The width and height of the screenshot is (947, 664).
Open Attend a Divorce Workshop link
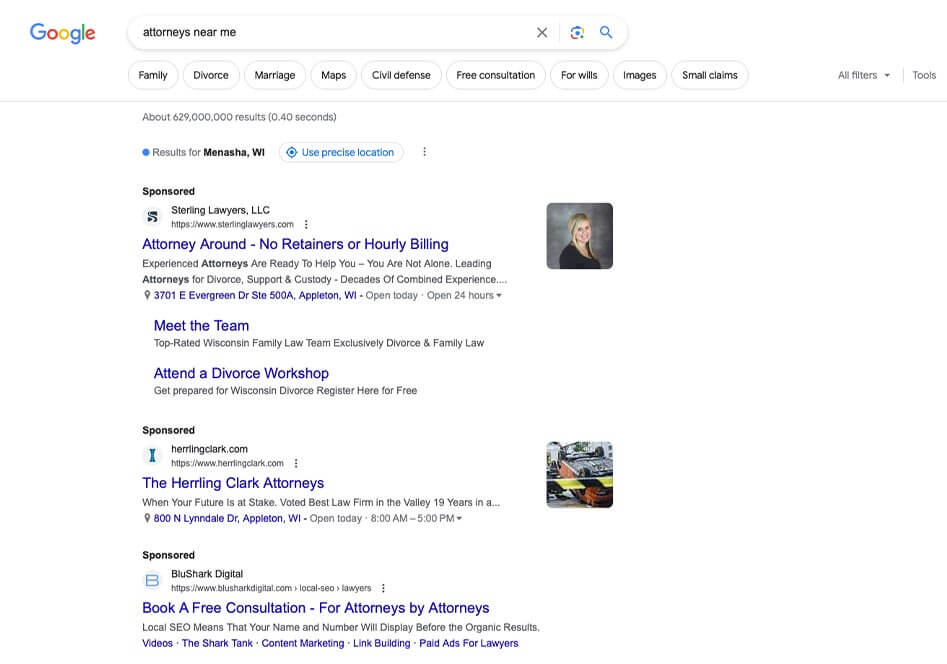coord(241,373)
